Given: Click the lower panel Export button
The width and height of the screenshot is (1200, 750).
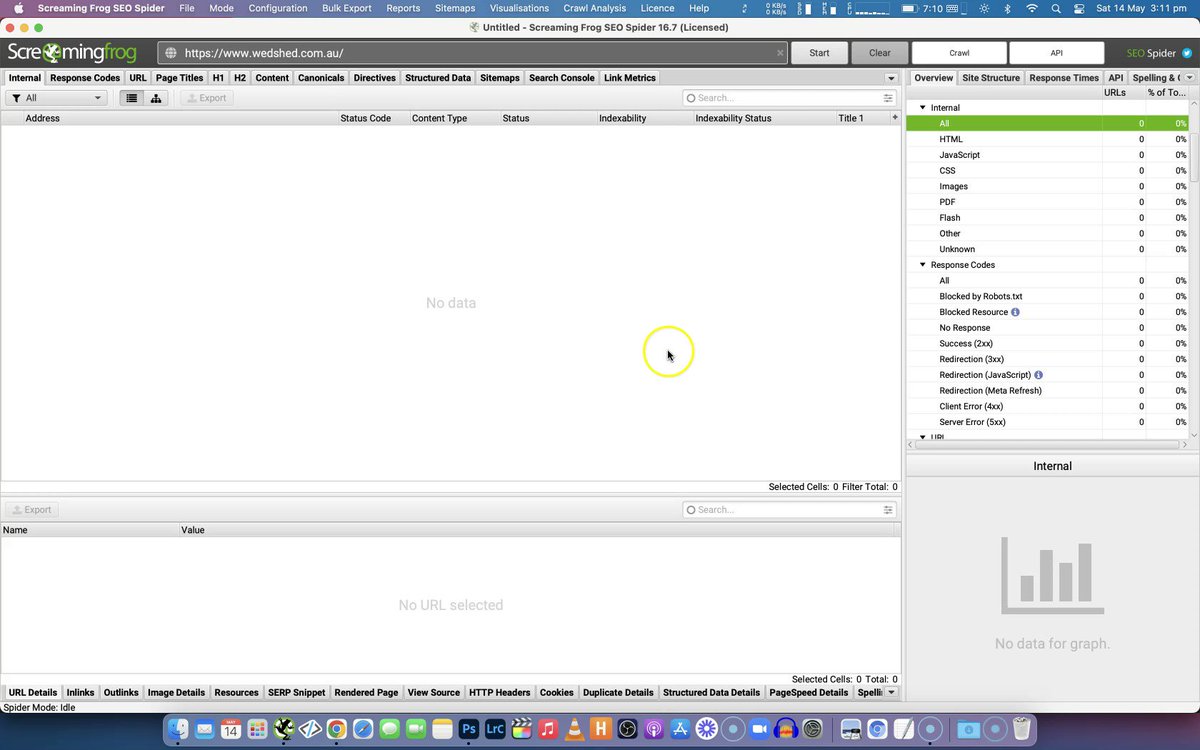Looking at the screenshot, I should click(31, 510).
